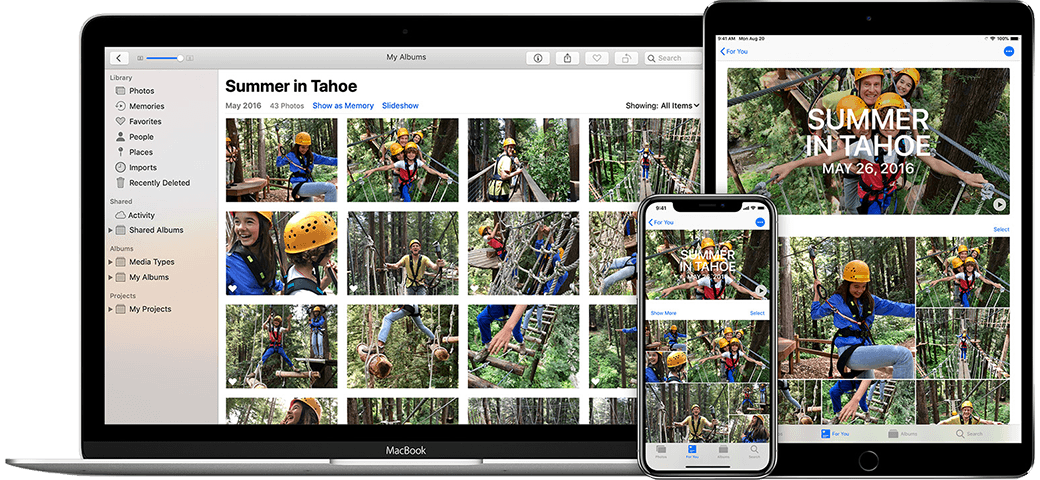Open Favorites in the sidebar
Image resolution: width=1040 pixels, height=480 pixels.
point(145,121)
